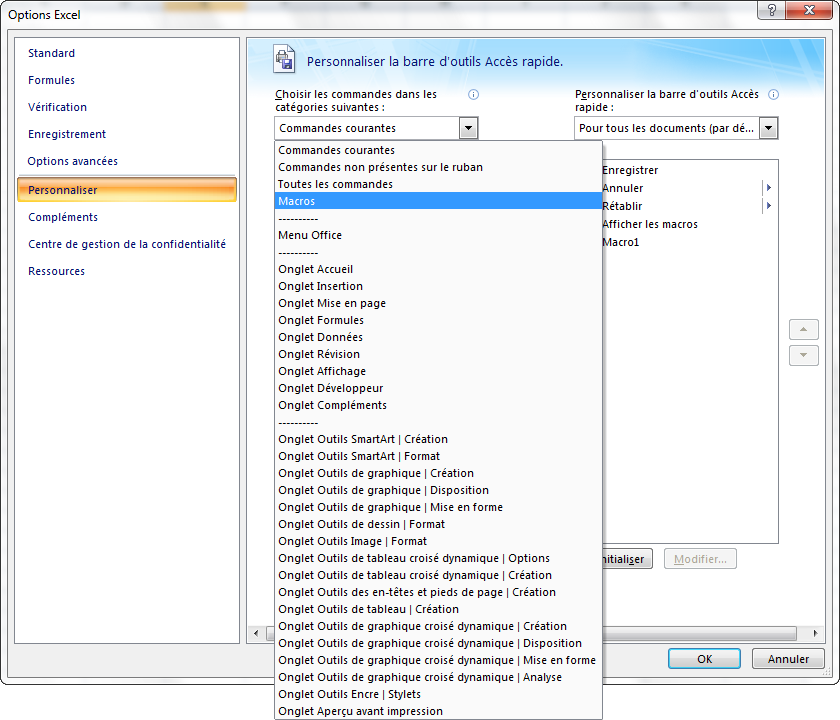
Task: Open the Ressources settings page
Action: [x=55, y=271]
